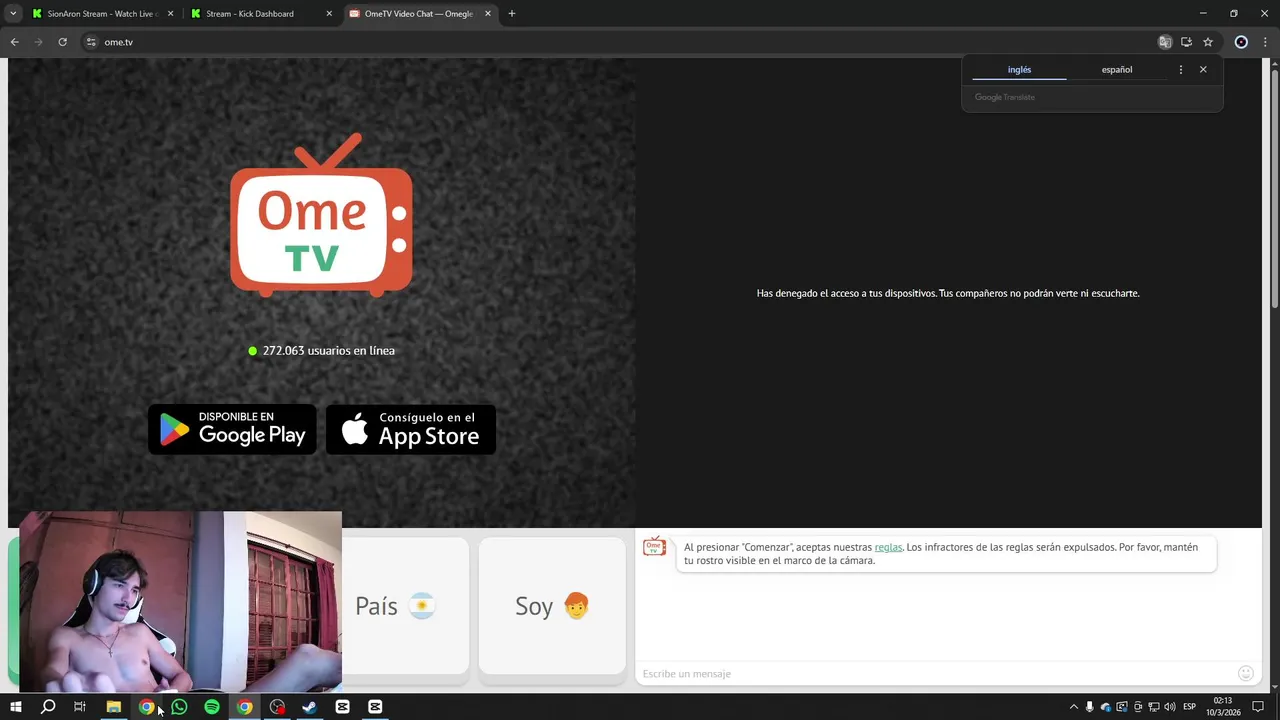Select the español tab in translate popup

(x=1117, y=70)
